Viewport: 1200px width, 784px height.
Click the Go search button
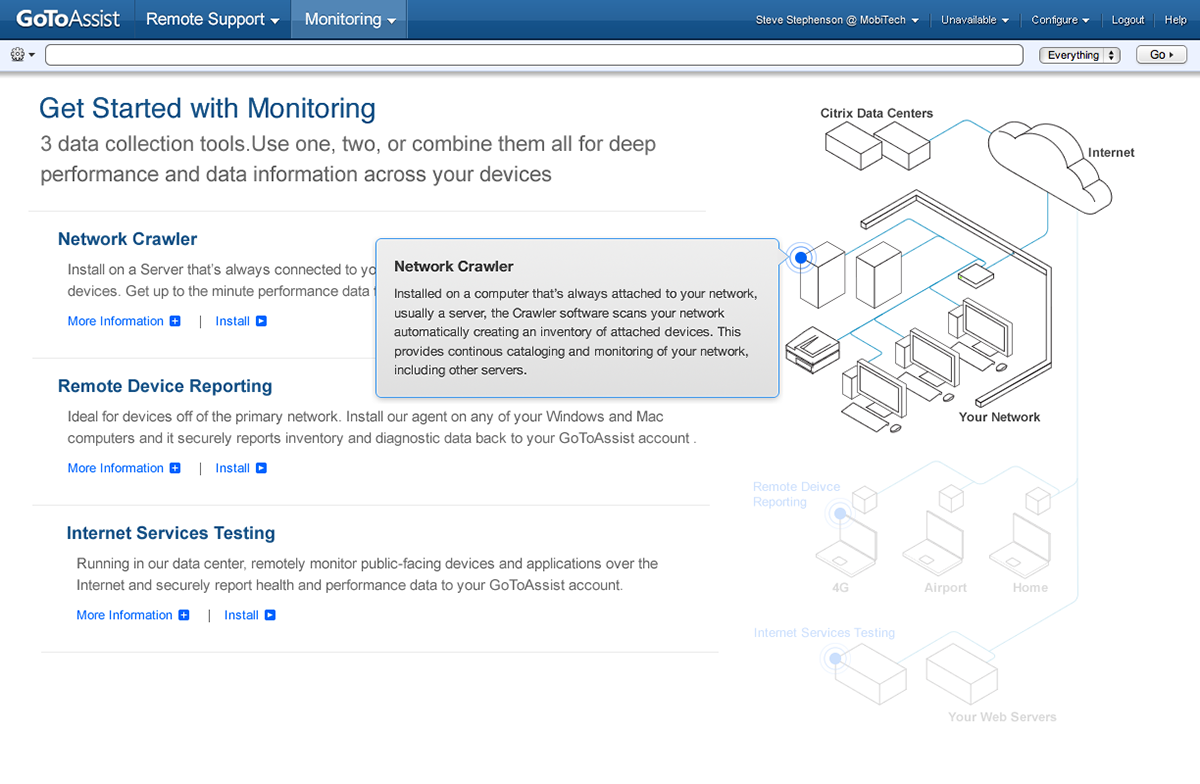[x=1162, y=55]
